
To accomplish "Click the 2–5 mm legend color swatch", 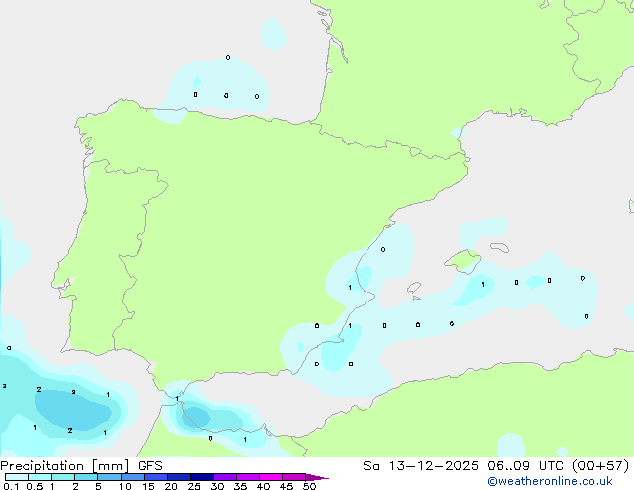I will pos(86,477).
